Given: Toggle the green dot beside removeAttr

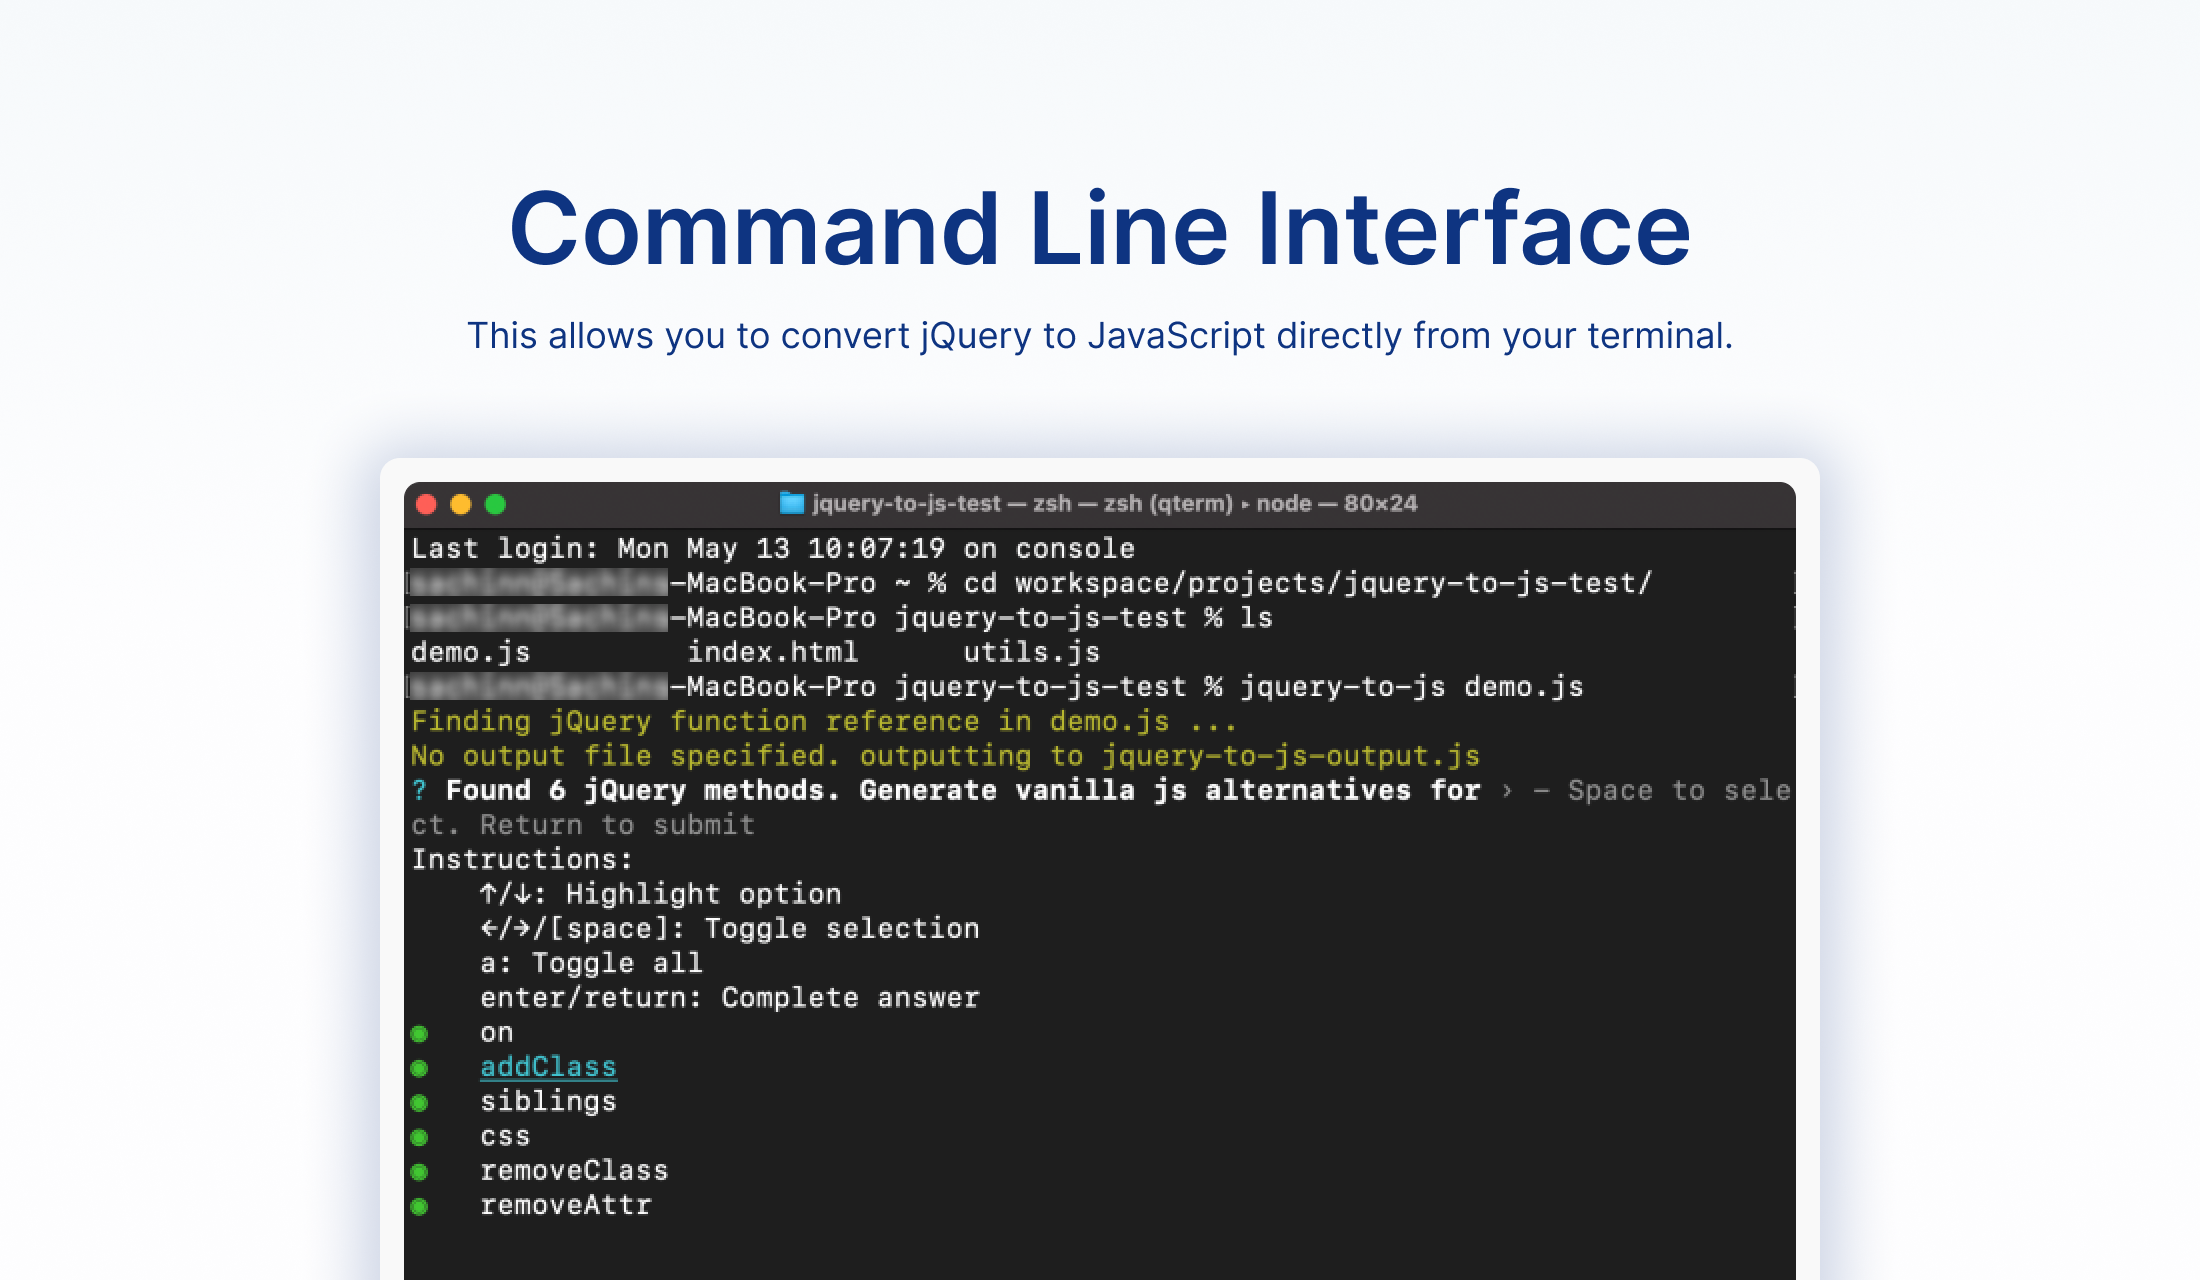Looking at the screenshot, I should [x=419, y=1206].
